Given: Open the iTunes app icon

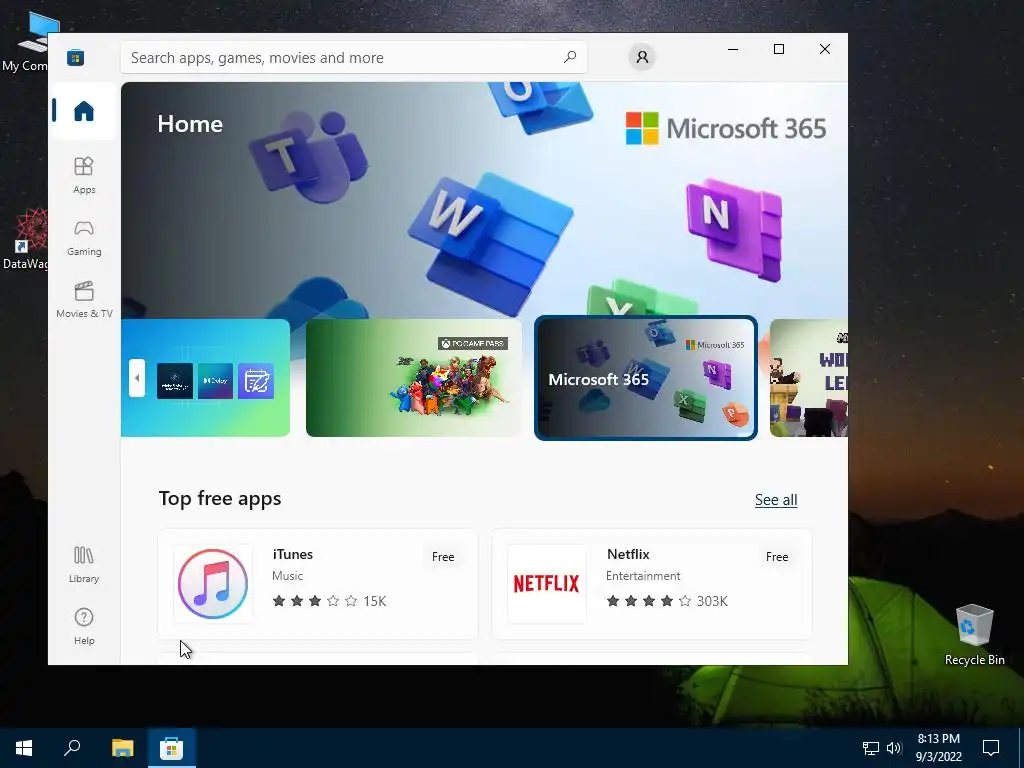Looking at the screenshot, I should (x=213, y=584).
